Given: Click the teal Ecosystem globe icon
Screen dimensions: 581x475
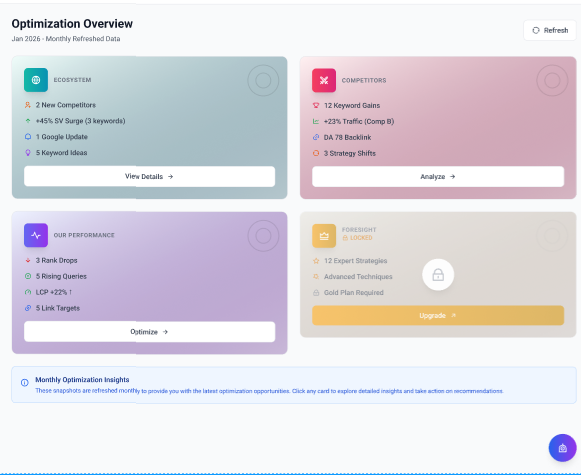Looking at the screenshot, I should click(x=36, y=80).
